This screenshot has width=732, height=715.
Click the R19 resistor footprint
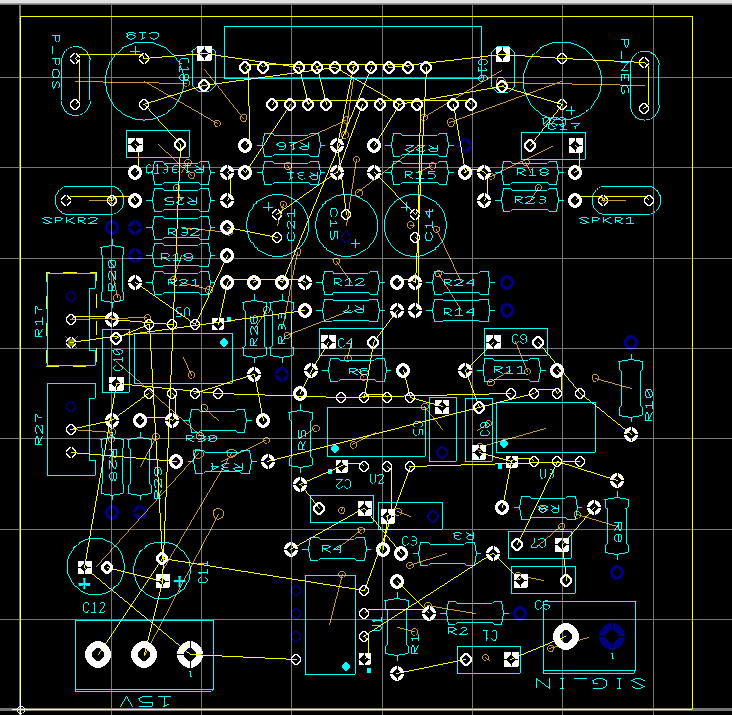[x=181, y=256]
